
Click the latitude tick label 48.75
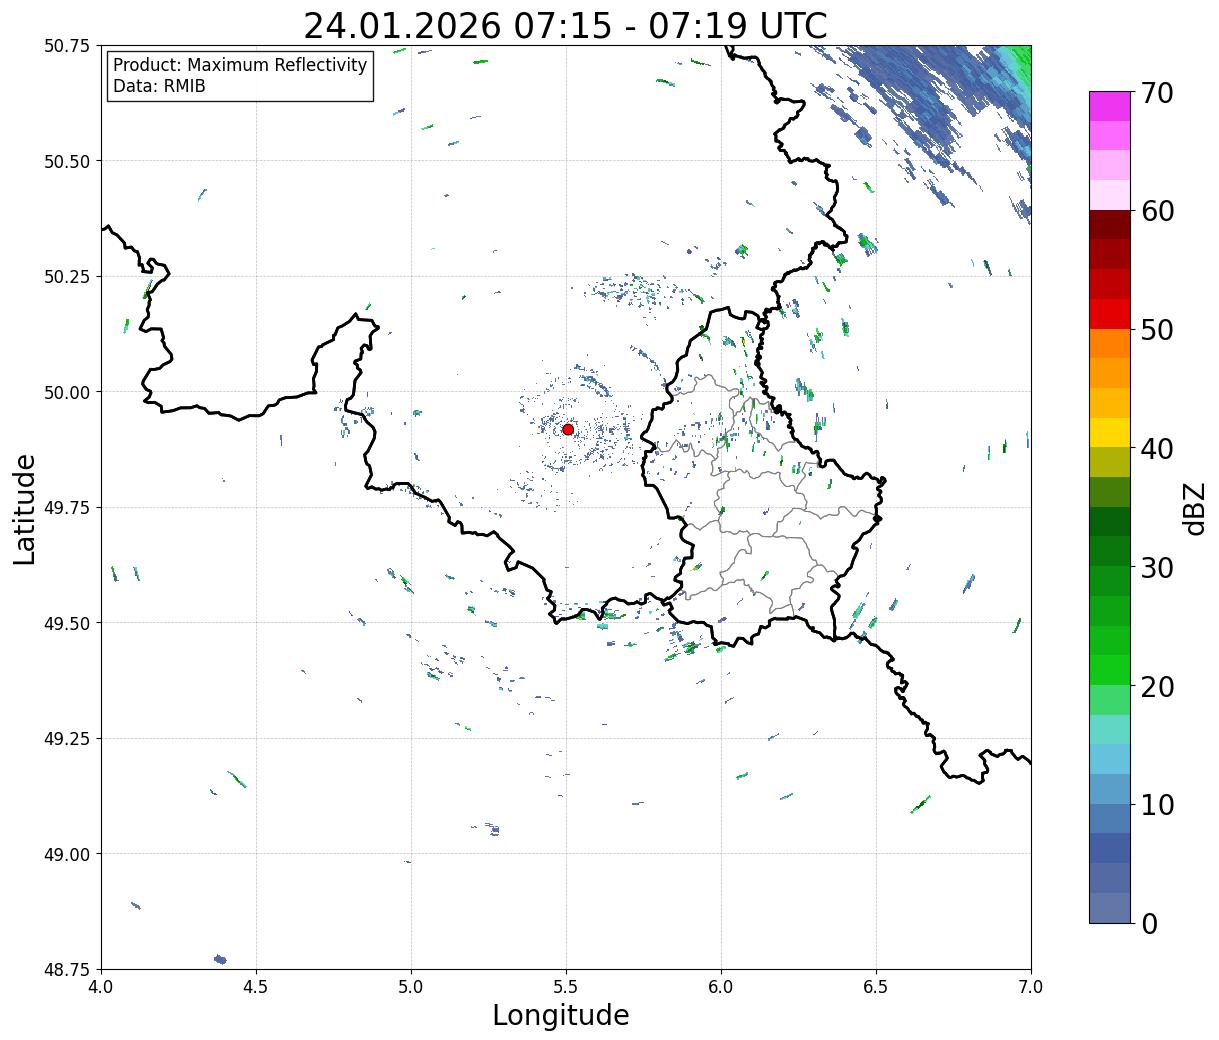pyautogui.click(x=67, y=970)
